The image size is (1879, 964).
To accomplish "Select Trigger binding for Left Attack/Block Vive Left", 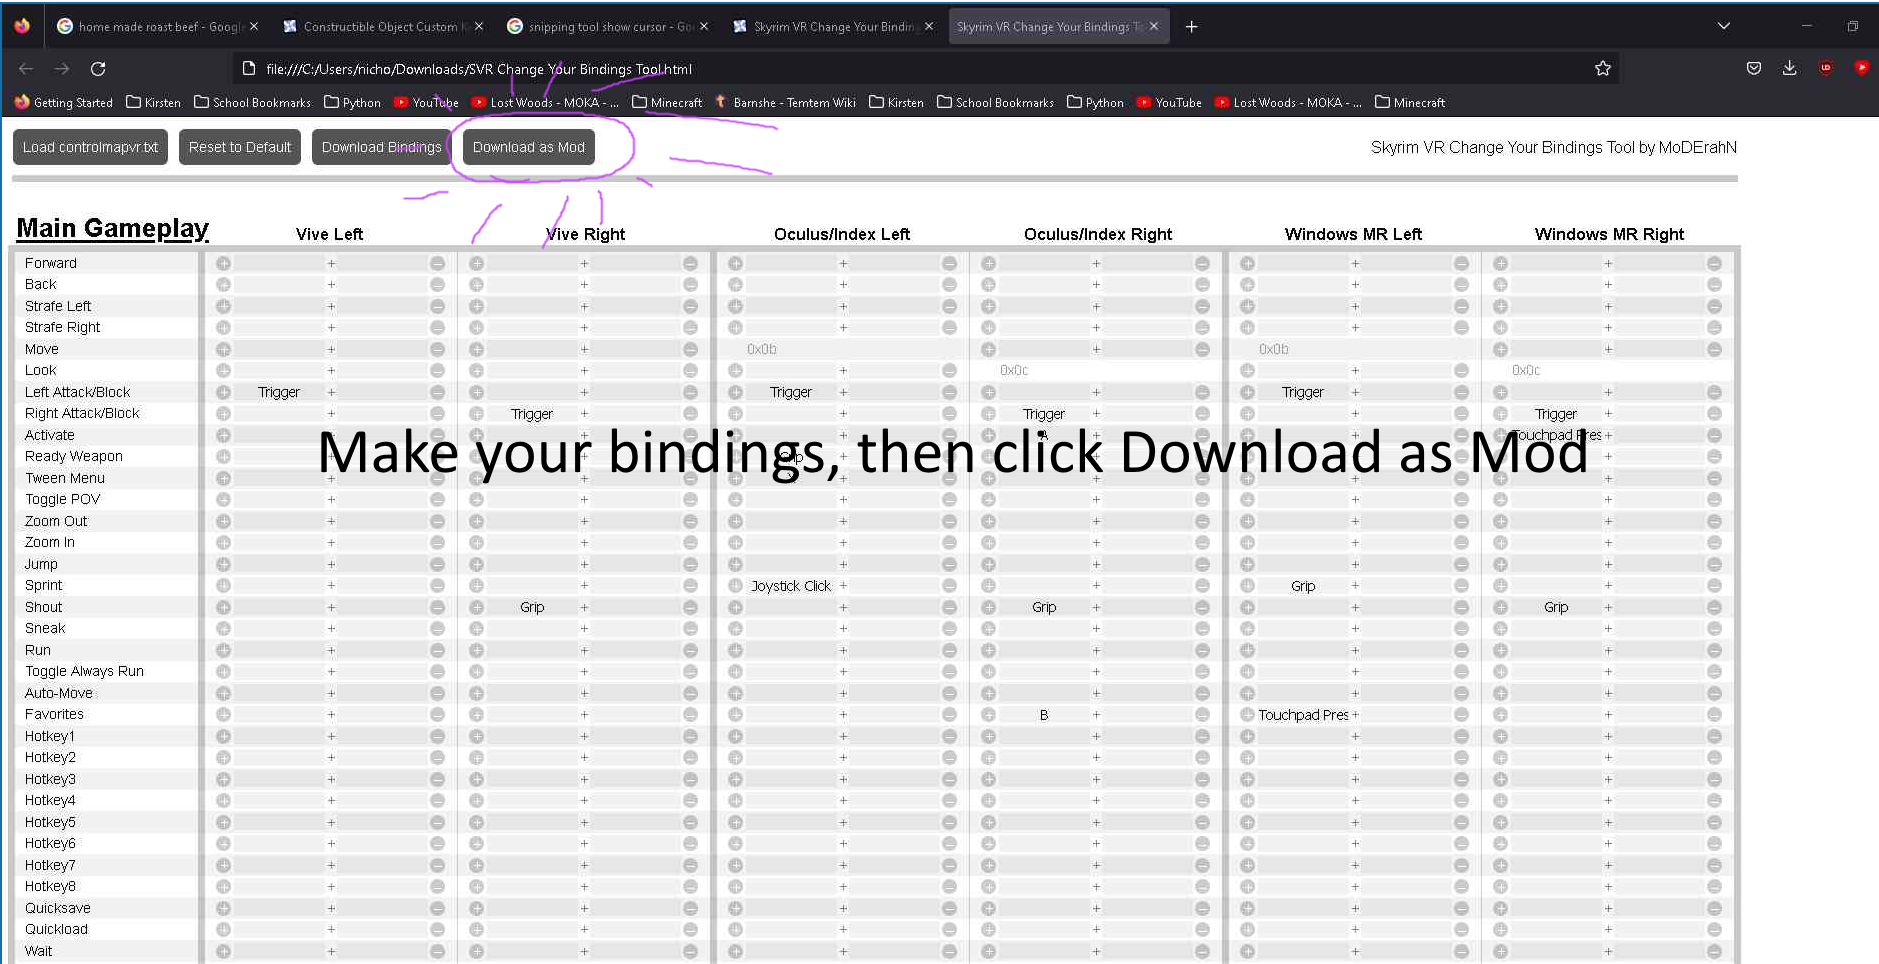I will click(279, 392).
